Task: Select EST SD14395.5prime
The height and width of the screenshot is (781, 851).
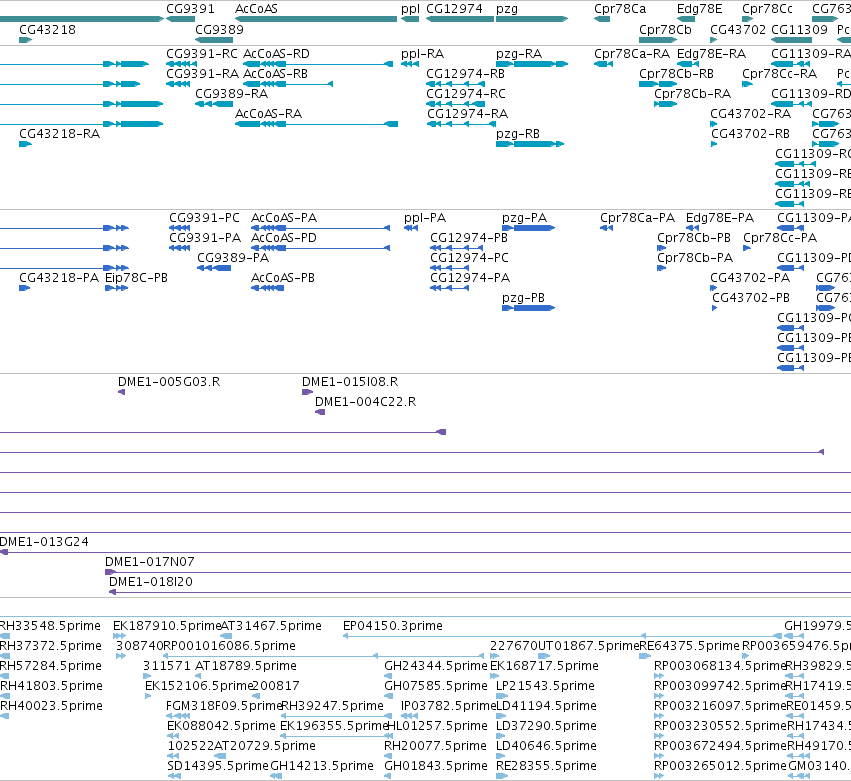Action: tap(218, 766)
